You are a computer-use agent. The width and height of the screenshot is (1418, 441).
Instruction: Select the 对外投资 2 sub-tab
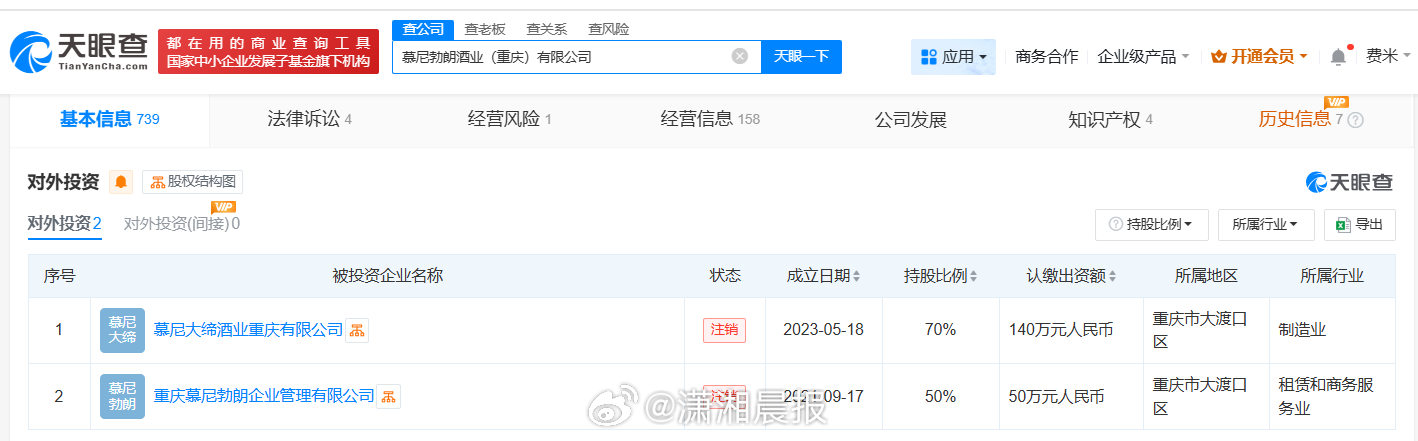click(x=64, y=224)
